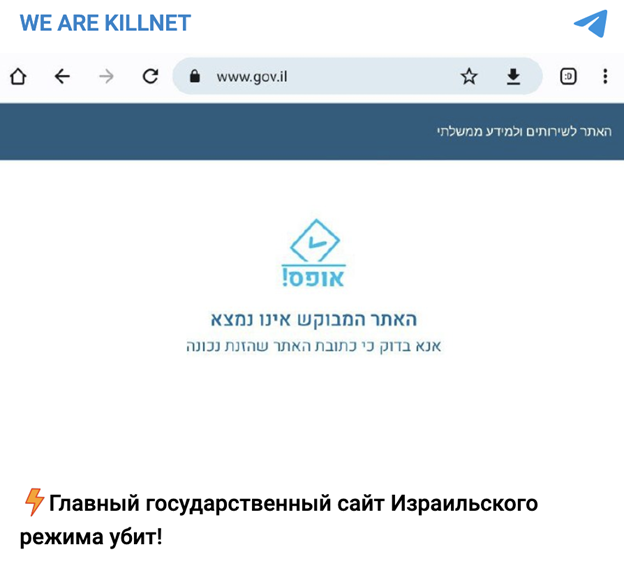Select the www.gov.il address bar
This screenshot has height=577, width=624.
pyautogui.click(x=357, y=76)
